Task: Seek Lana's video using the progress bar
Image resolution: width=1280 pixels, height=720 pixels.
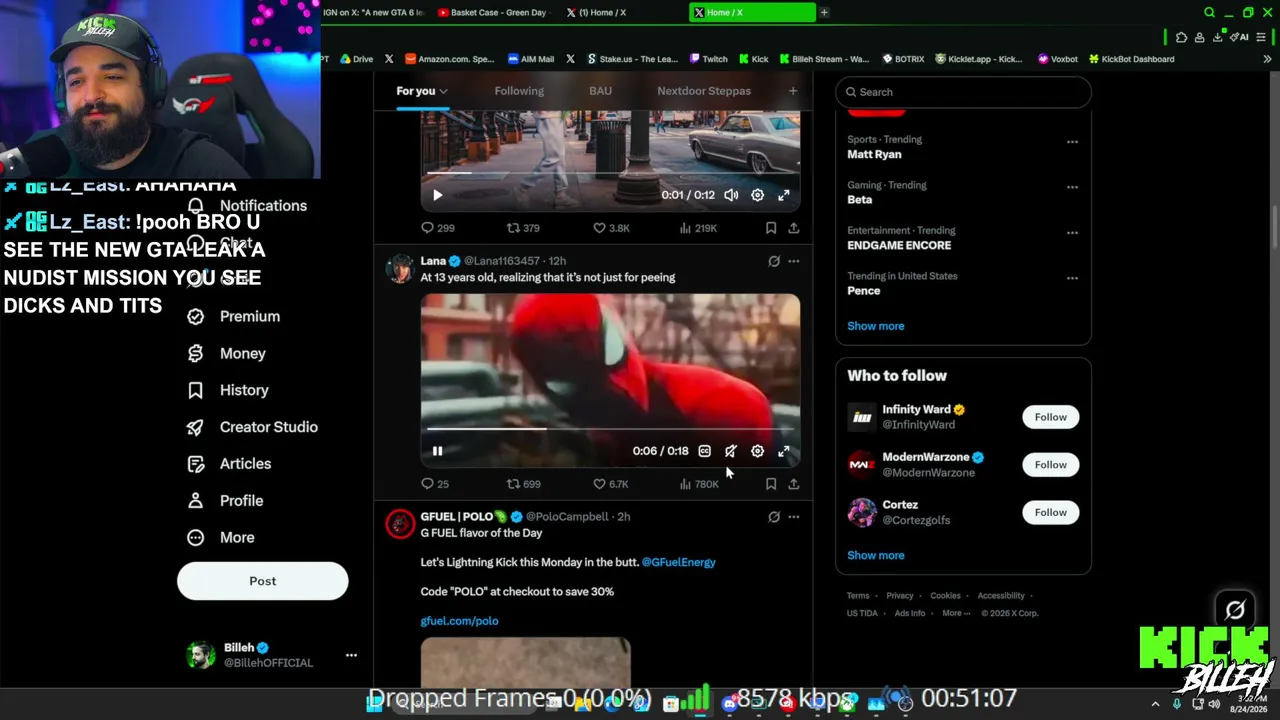Action: [610, 429]
